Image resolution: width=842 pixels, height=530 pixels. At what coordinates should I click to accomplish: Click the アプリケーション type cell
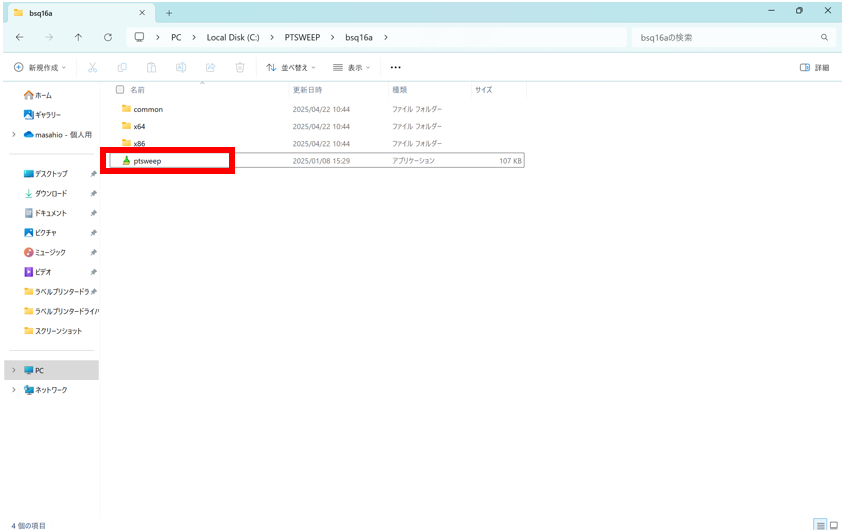click(413, 161)
